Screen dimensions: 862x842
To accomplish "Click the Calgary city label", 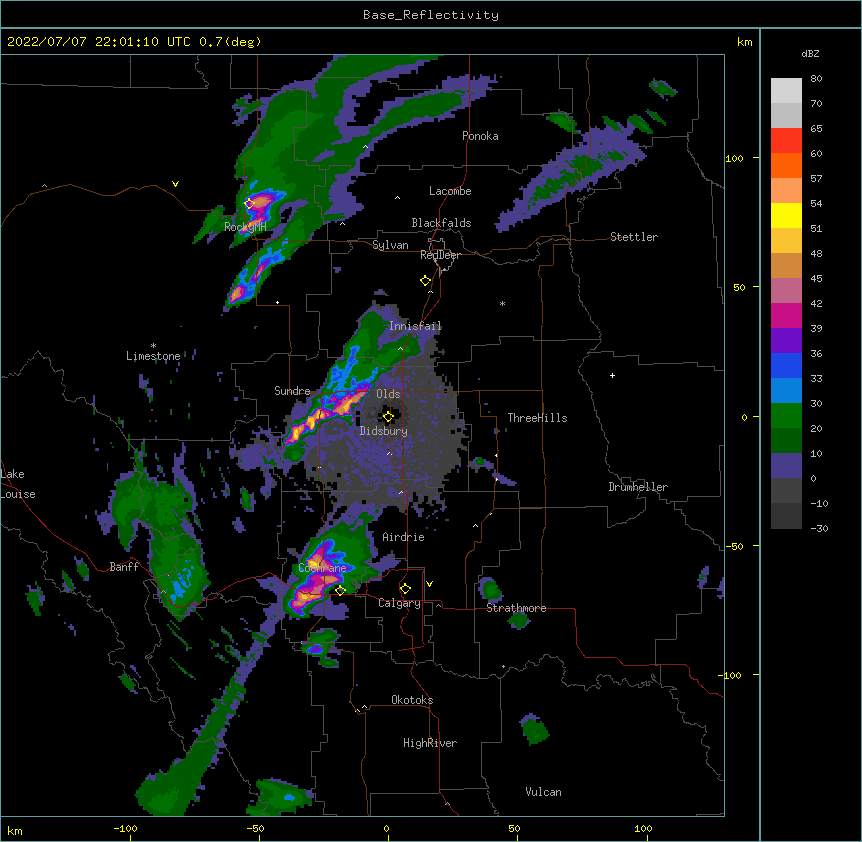I will tap(399, 603).
